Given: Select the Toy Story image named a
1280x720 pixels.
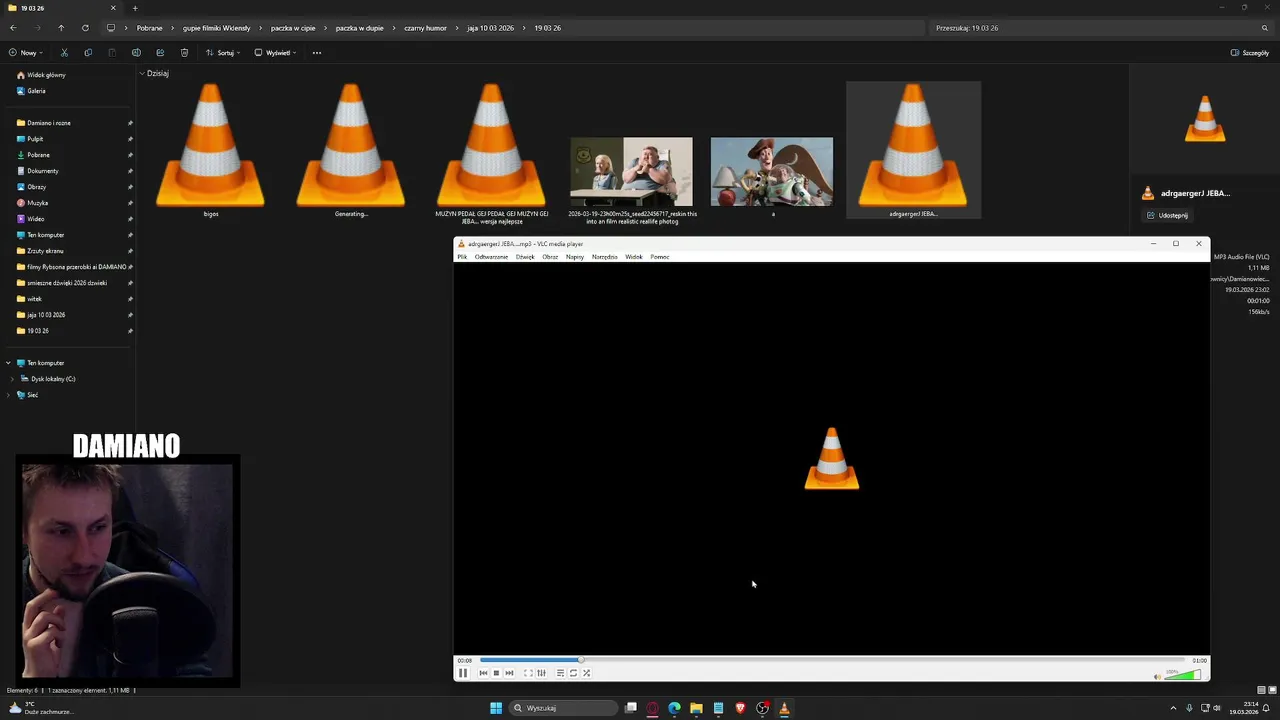Looking at the screenshot, I should click(772, 176).
